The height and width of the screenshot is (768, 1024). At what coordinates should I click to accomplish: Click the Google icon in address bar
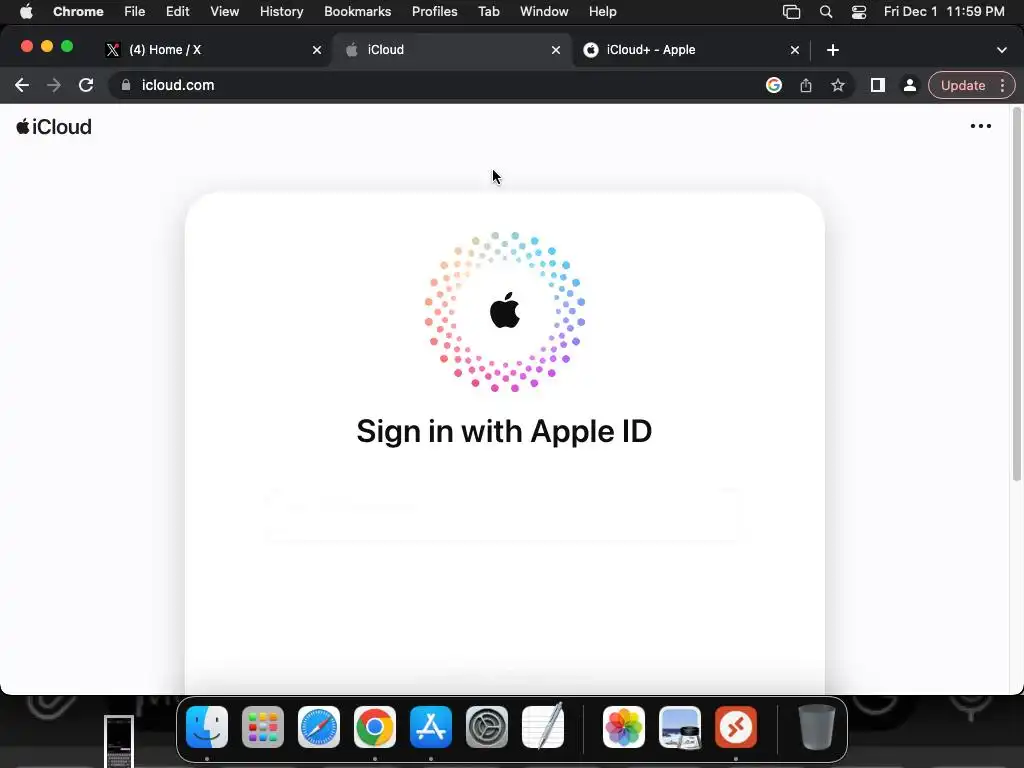pos(774,85)
